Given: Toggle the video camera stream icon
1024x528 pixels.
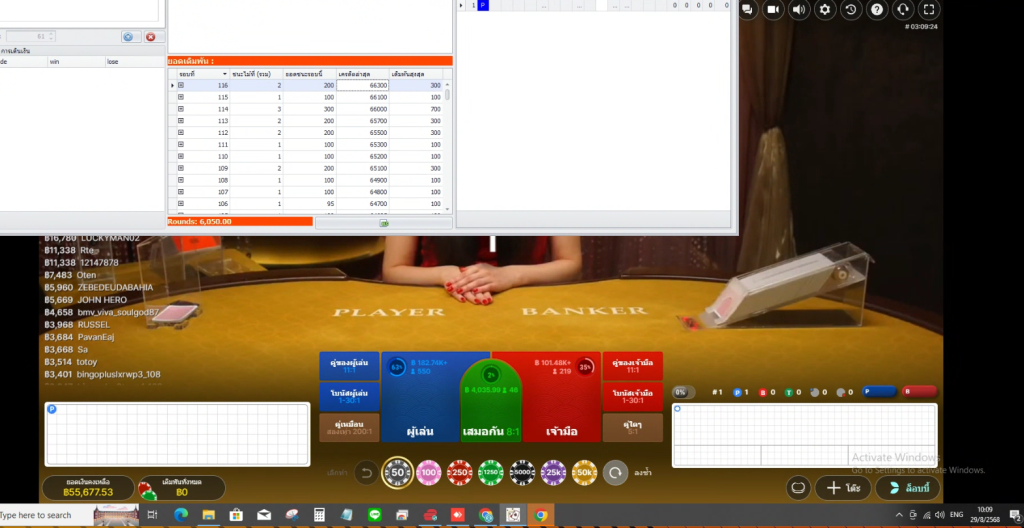Looking at the screenshot, I should coord(773,9).
